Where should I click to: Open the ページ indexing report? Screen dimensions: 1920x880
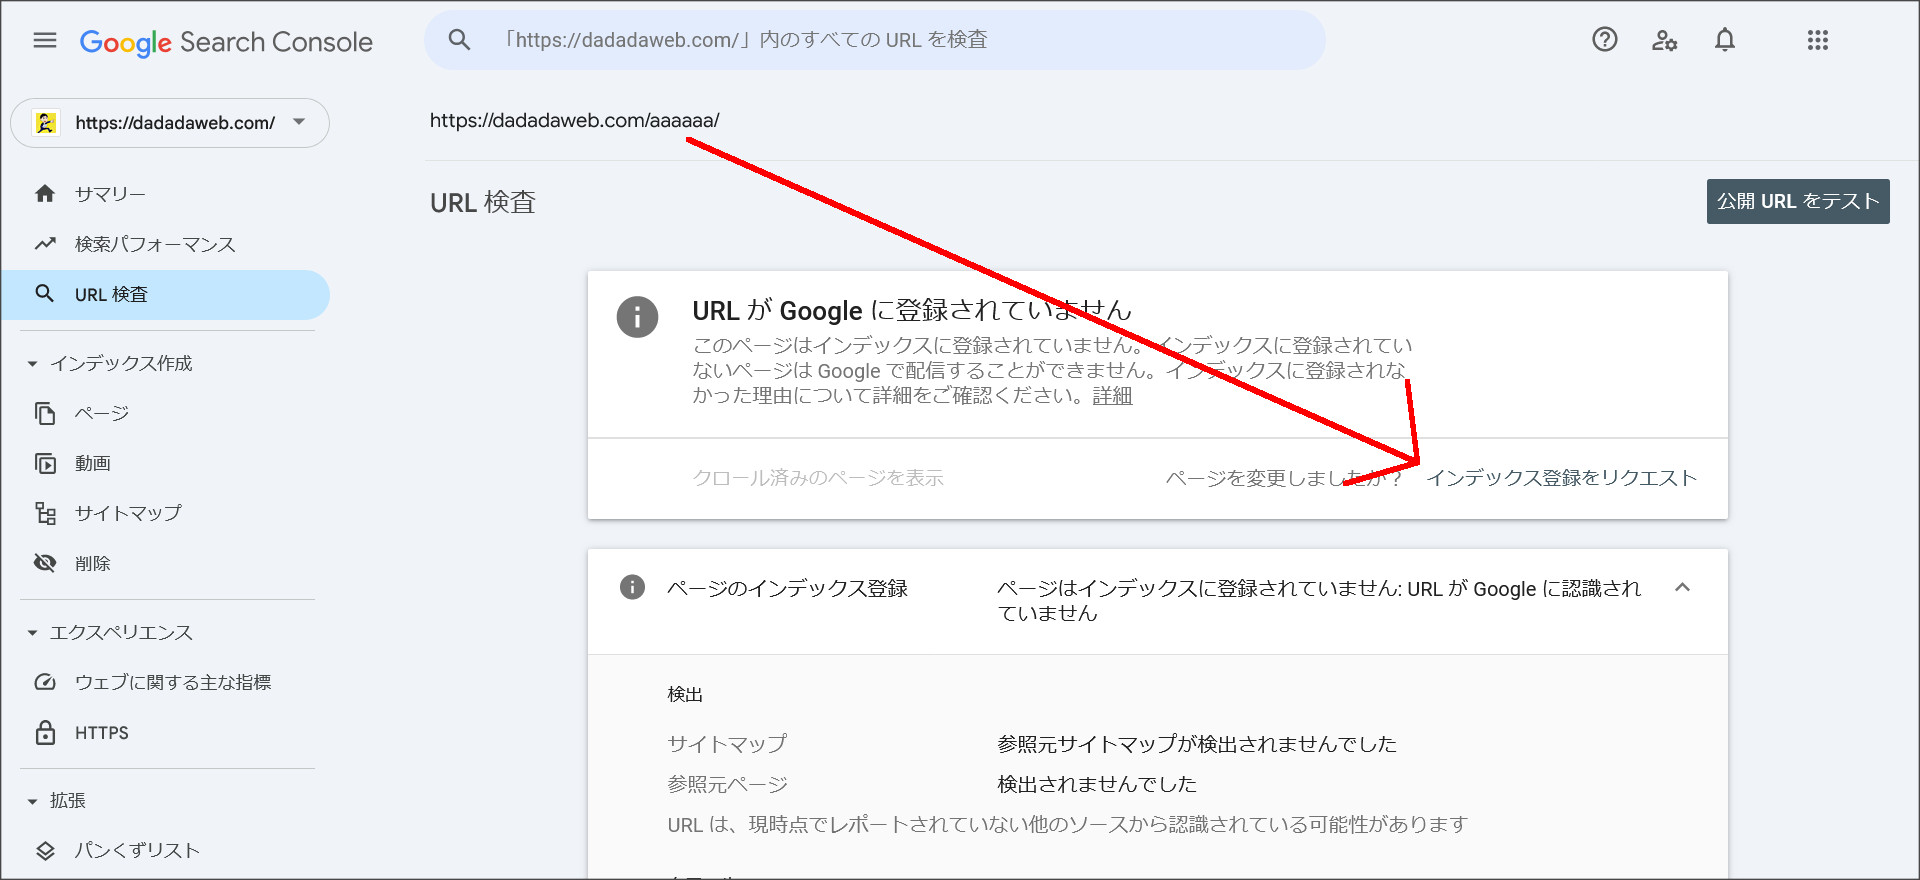[x=165, y=413]
